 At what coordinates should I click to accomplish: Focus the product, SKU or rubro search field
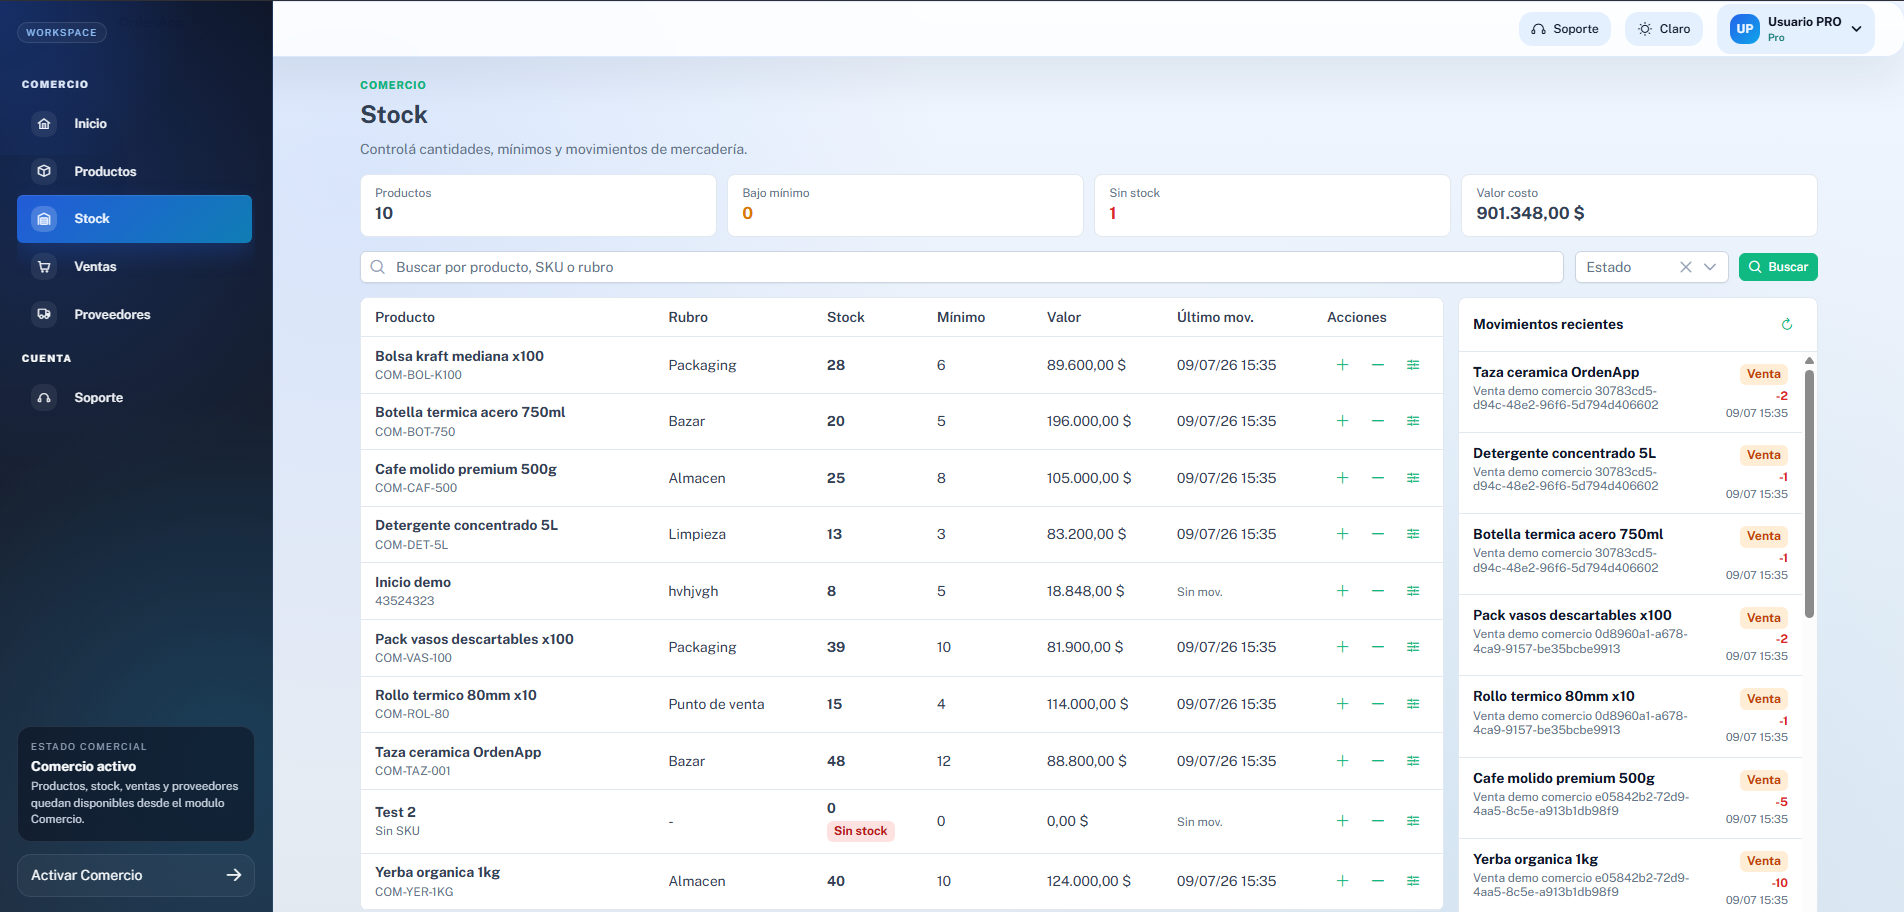[961, 267]
